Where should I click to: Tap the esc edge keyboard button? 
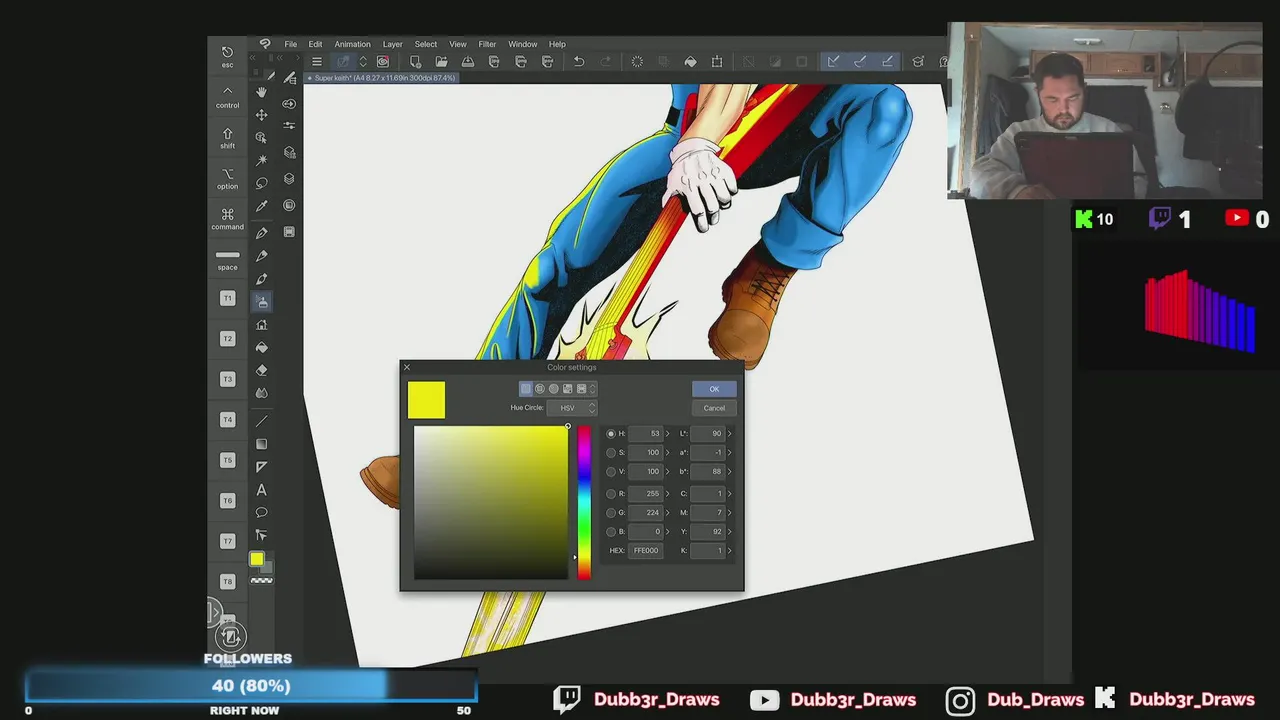[x=228, y=57]
